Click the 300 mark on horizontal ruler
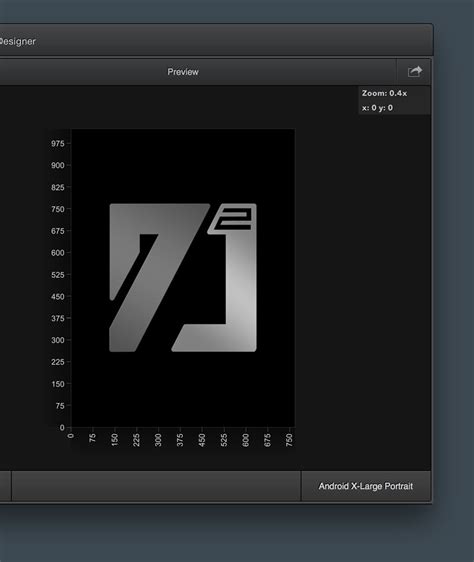The image size is (474, 562). coord(158,440)
